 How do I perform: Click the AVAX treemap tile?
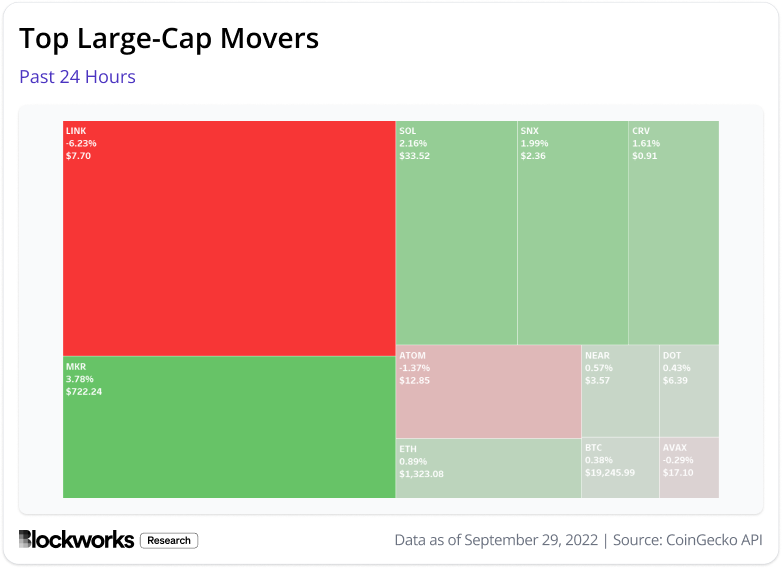[x=689, y=468]
